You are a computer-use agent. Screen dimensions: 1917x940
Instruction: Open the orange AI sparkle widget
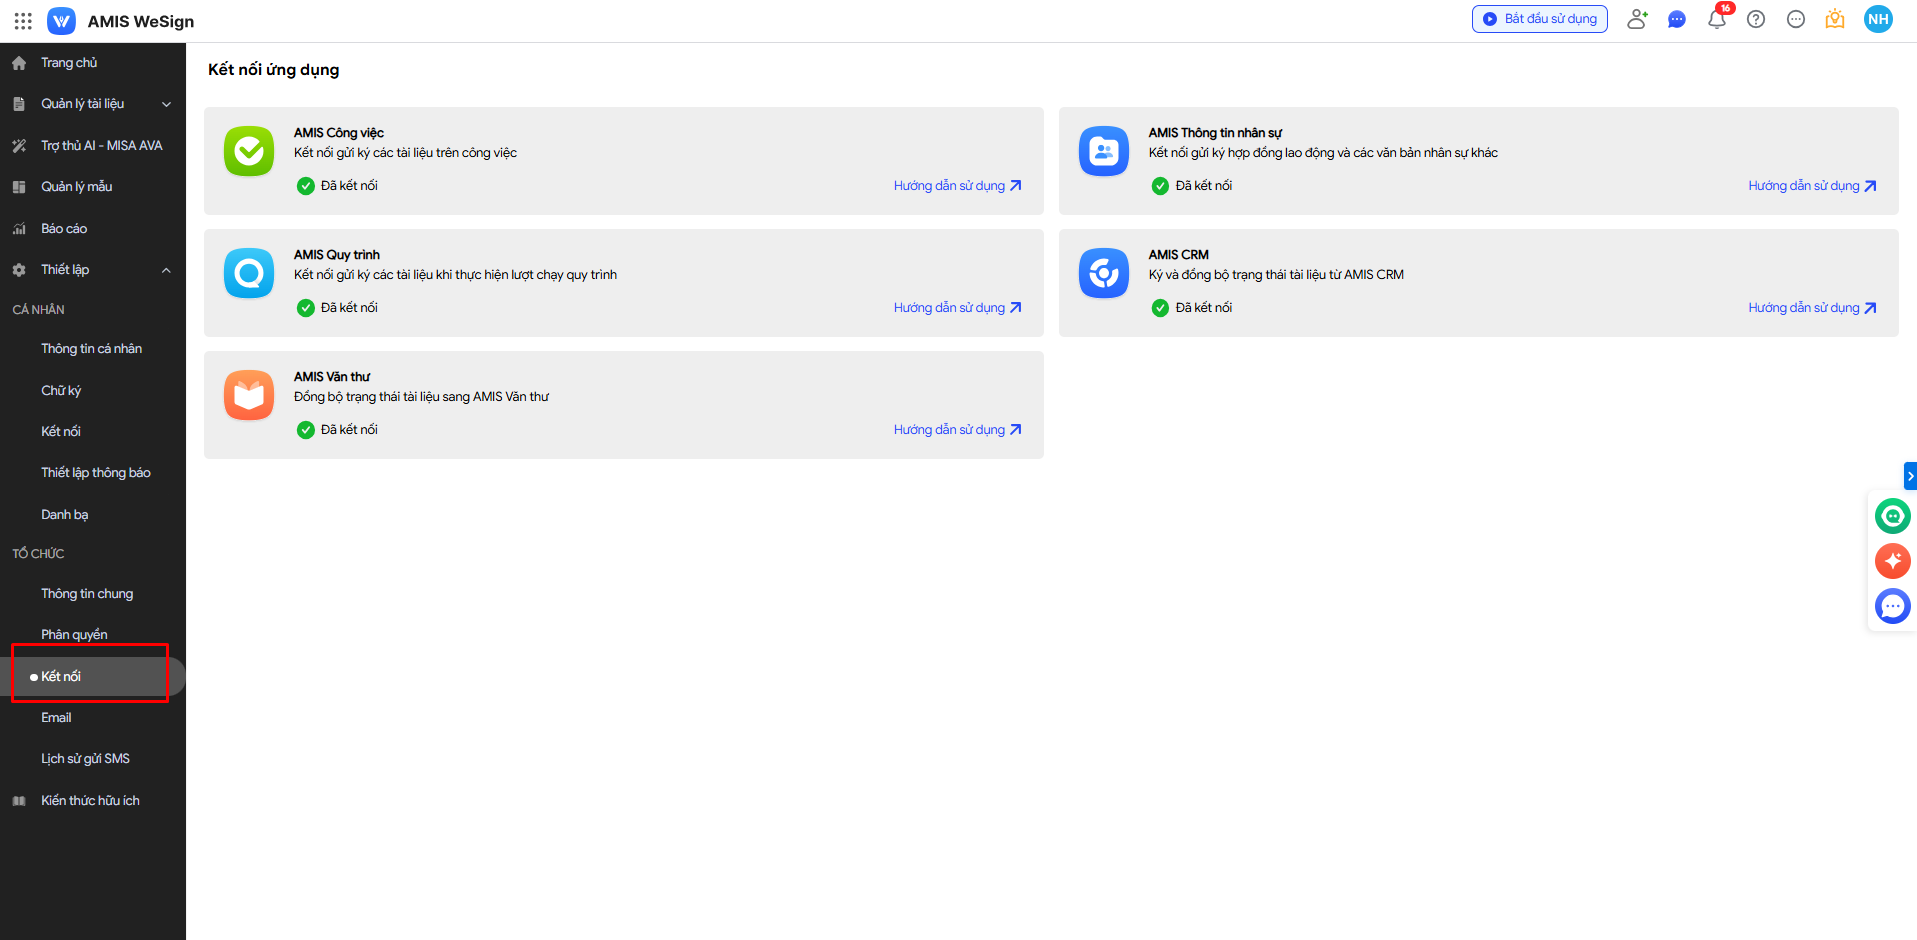(1892, 561)
